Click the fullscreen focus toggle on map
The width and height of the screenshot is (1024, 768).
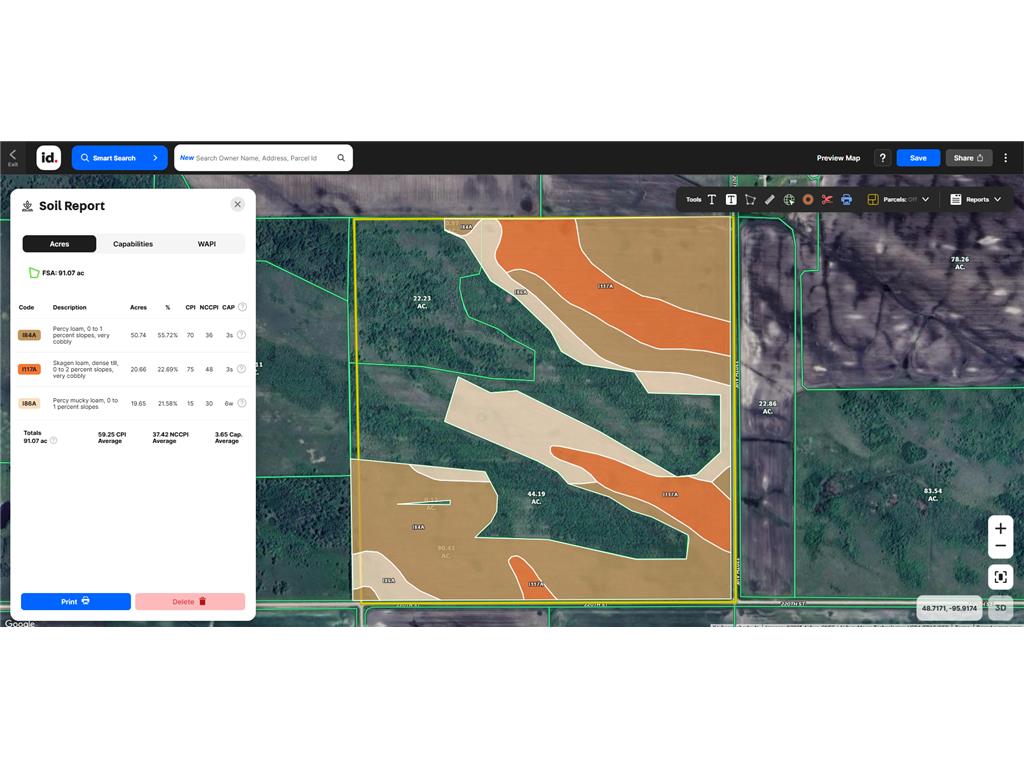click(1000, 576)
